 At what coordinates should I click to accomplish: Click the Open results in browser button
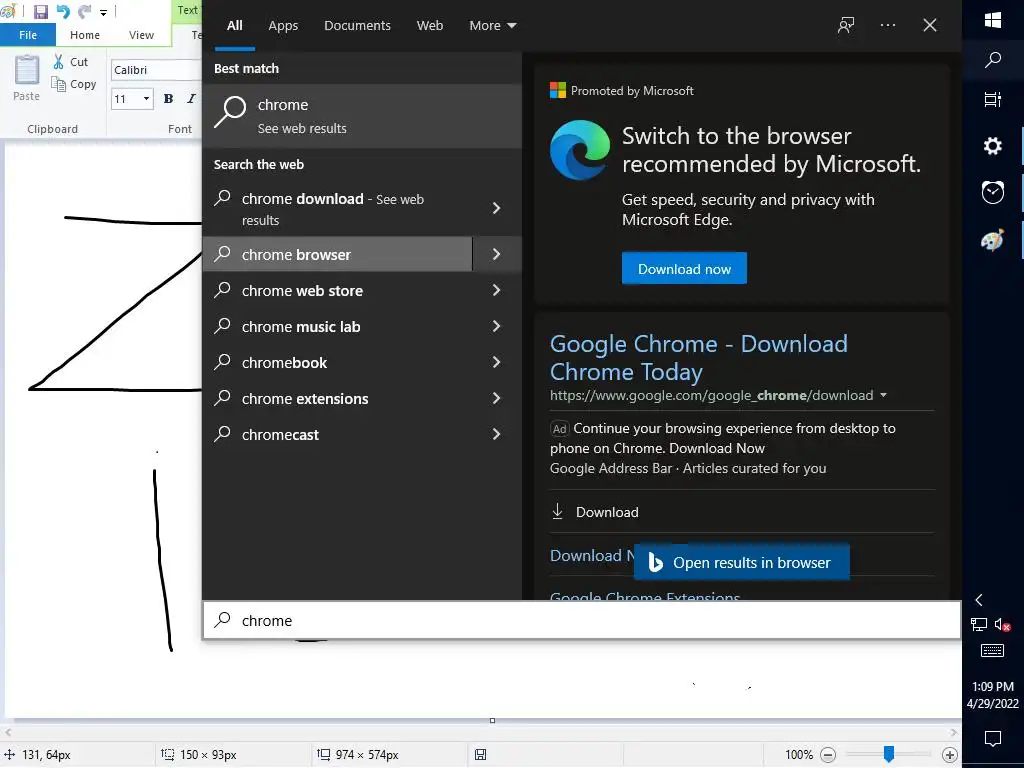(x=741, y=562)
